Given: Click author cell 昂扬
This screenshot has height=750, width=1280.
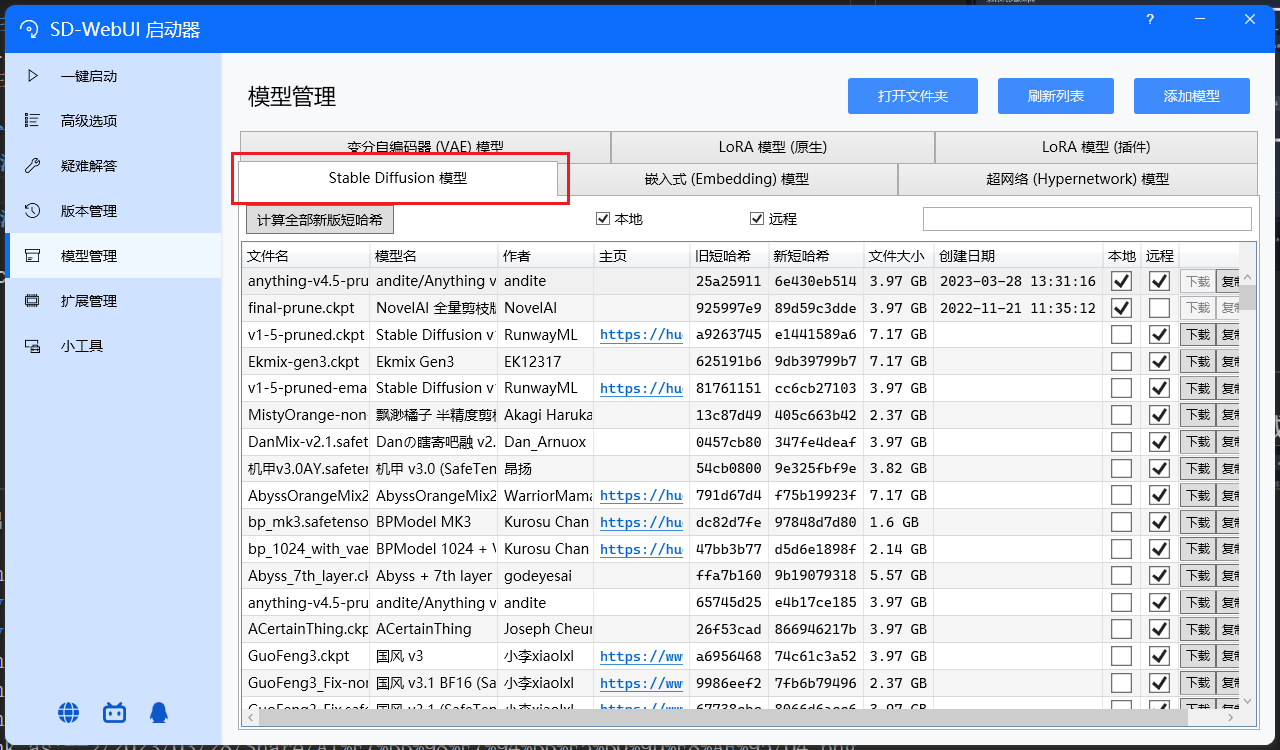Looking at the screenshot, I should 546,469.
